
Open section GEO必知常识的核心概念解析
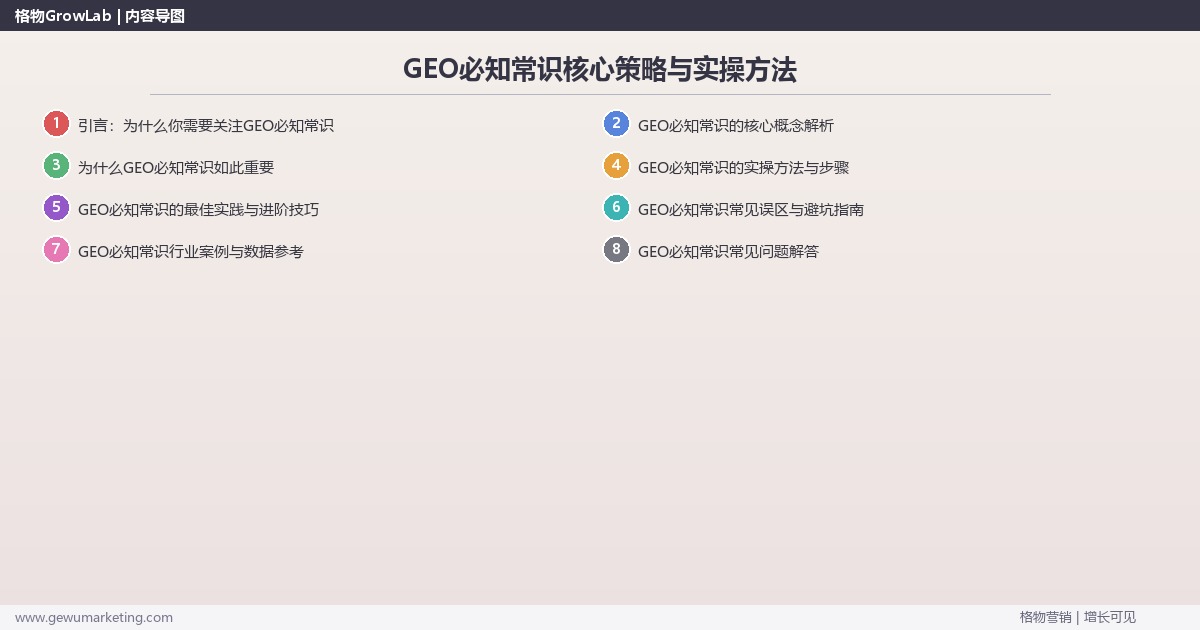coord(736,126)
